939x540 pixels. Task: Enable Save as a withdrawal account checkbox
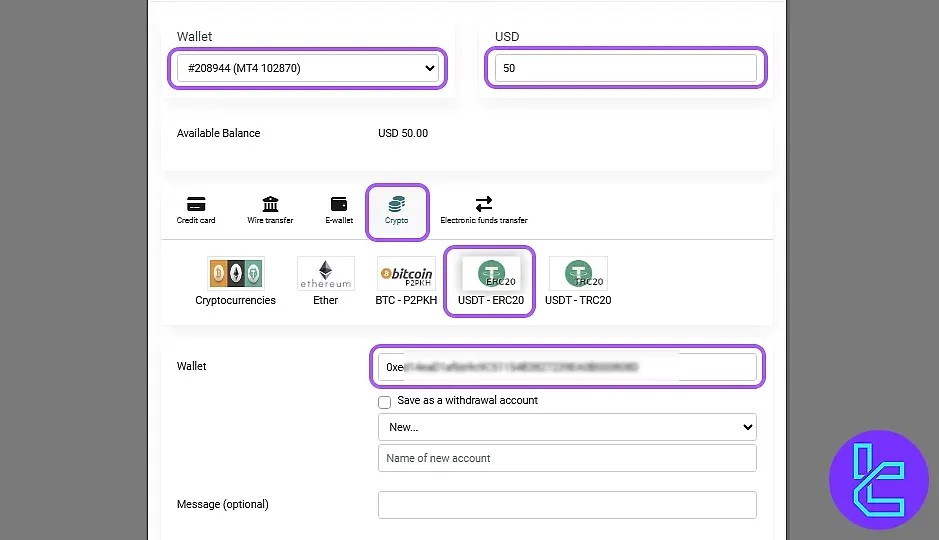click(x=385, y=402)
